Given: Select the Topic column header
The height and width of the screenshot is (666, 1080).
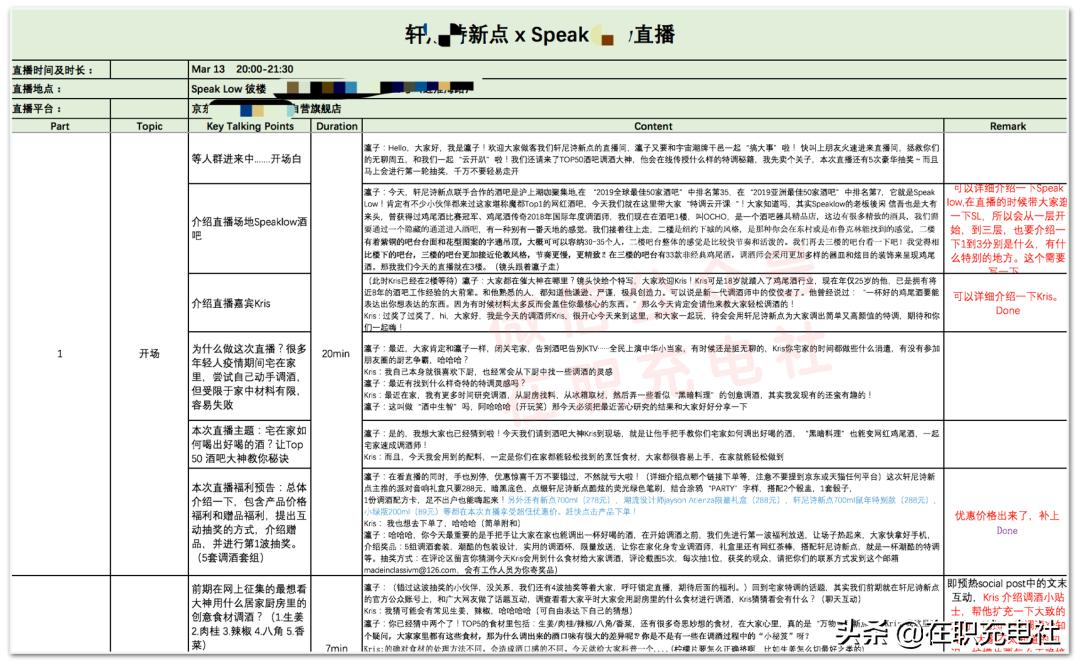Looking at the screenshot, I should point(148,125).
